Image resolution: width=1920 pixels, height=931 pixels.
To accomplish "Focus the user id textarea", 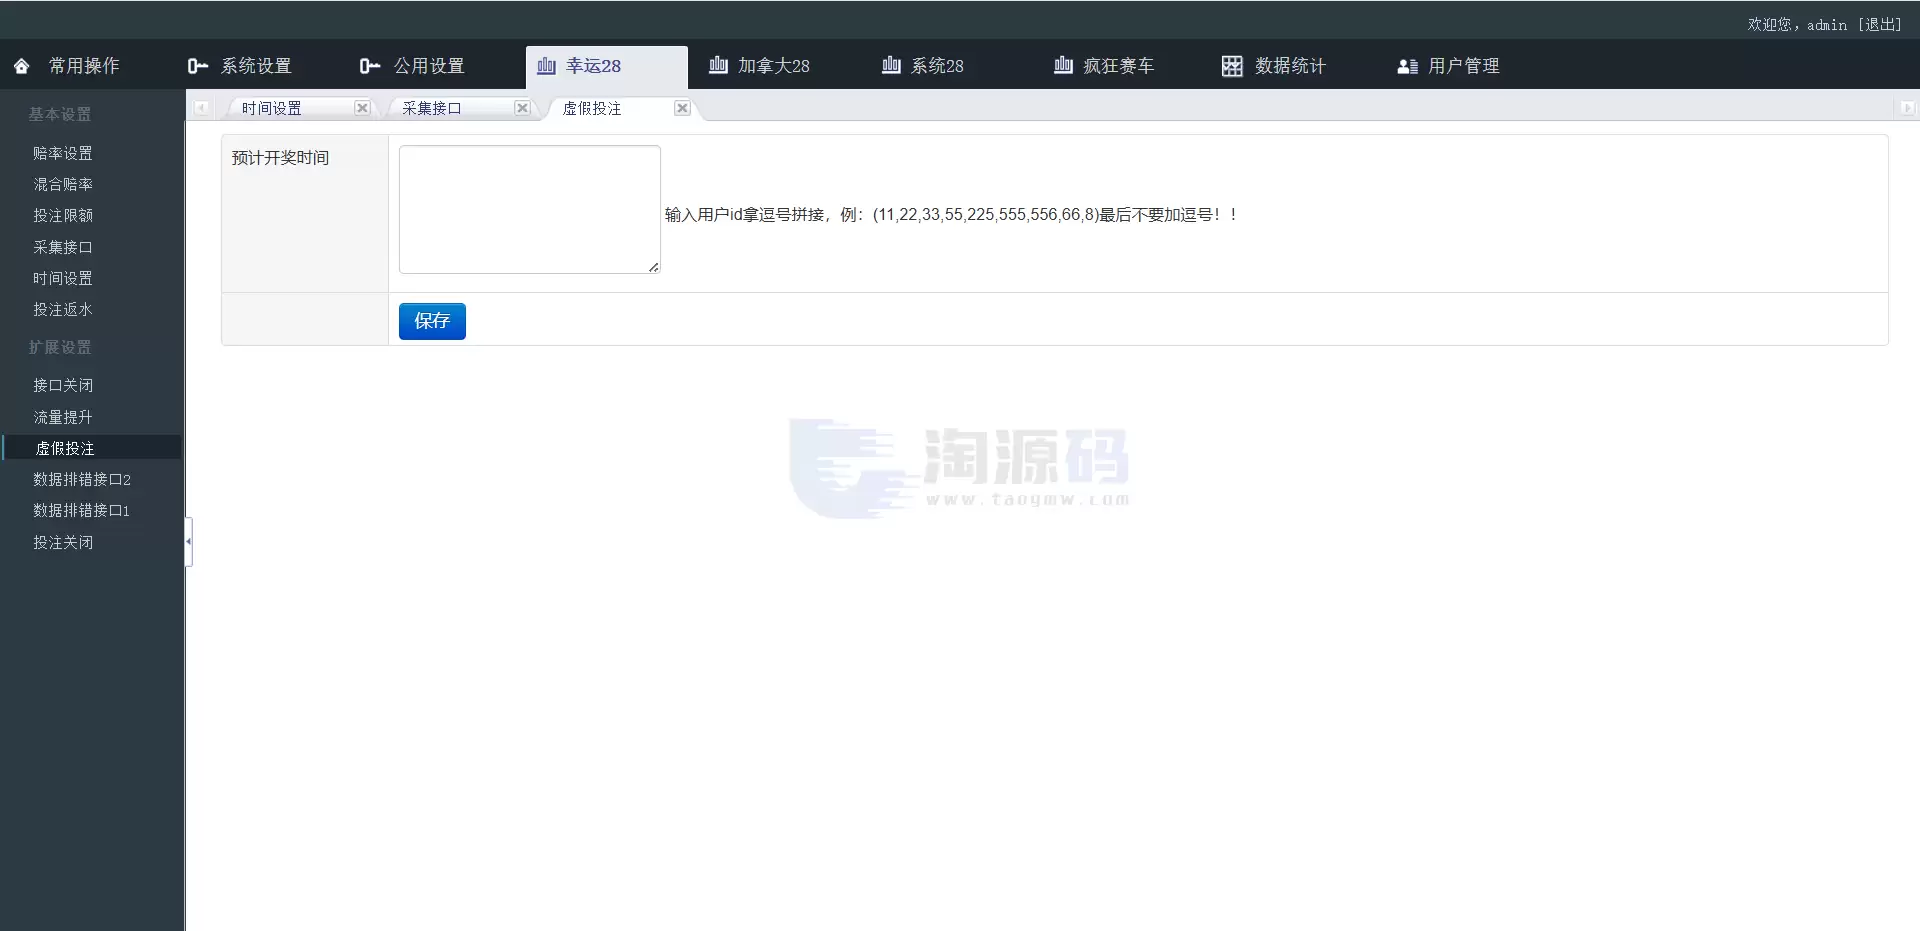I will [530, 209].
